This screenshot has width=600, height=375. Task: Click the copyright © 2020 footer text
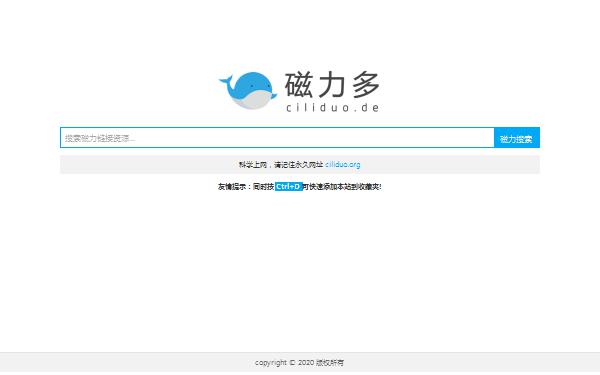click(x=300, y=362)
